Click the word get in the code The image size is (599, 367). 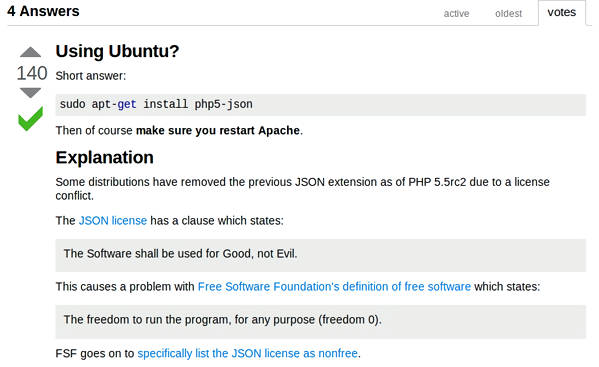point(127,104)
